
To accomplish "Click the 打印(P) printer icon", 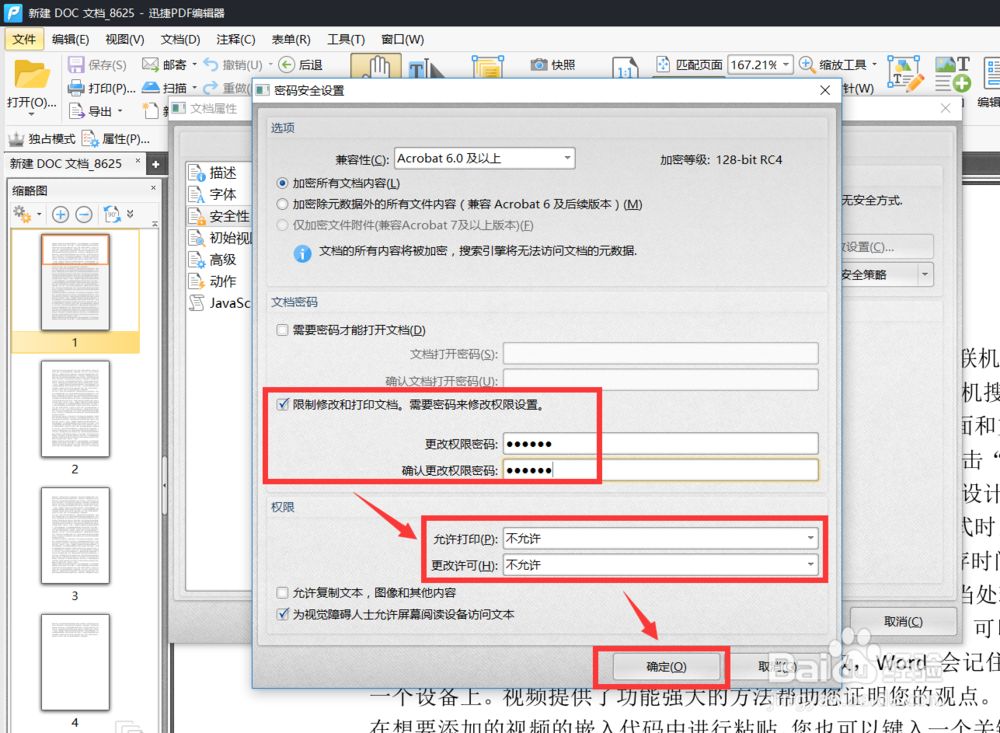I will [x=76, y=87].
